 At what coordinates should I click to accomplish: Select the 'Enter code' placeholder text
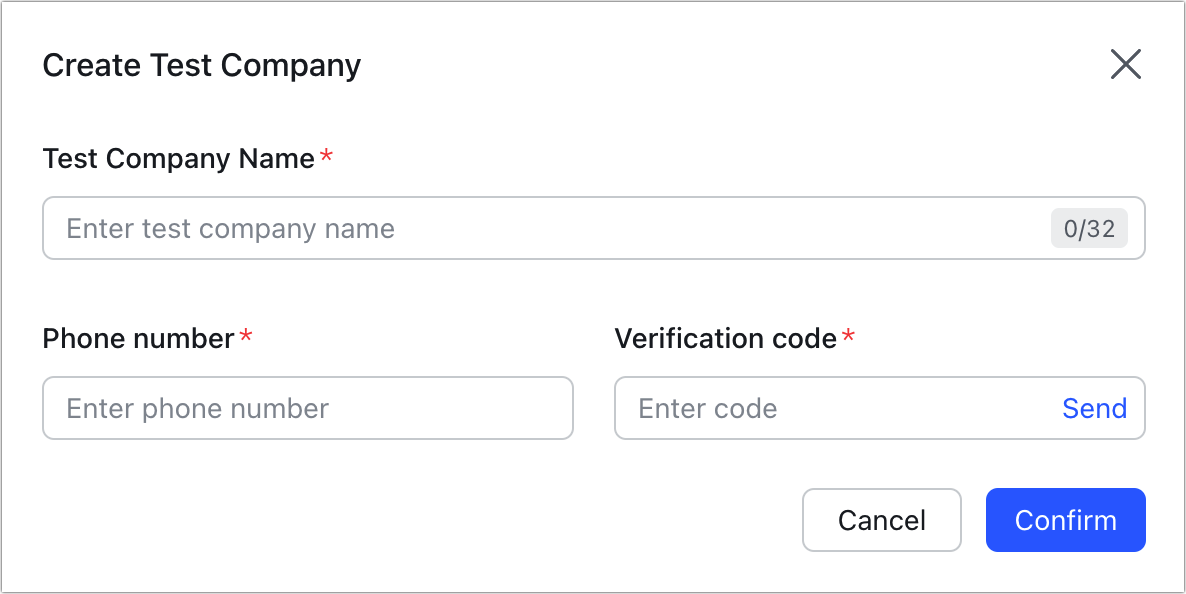707,408
